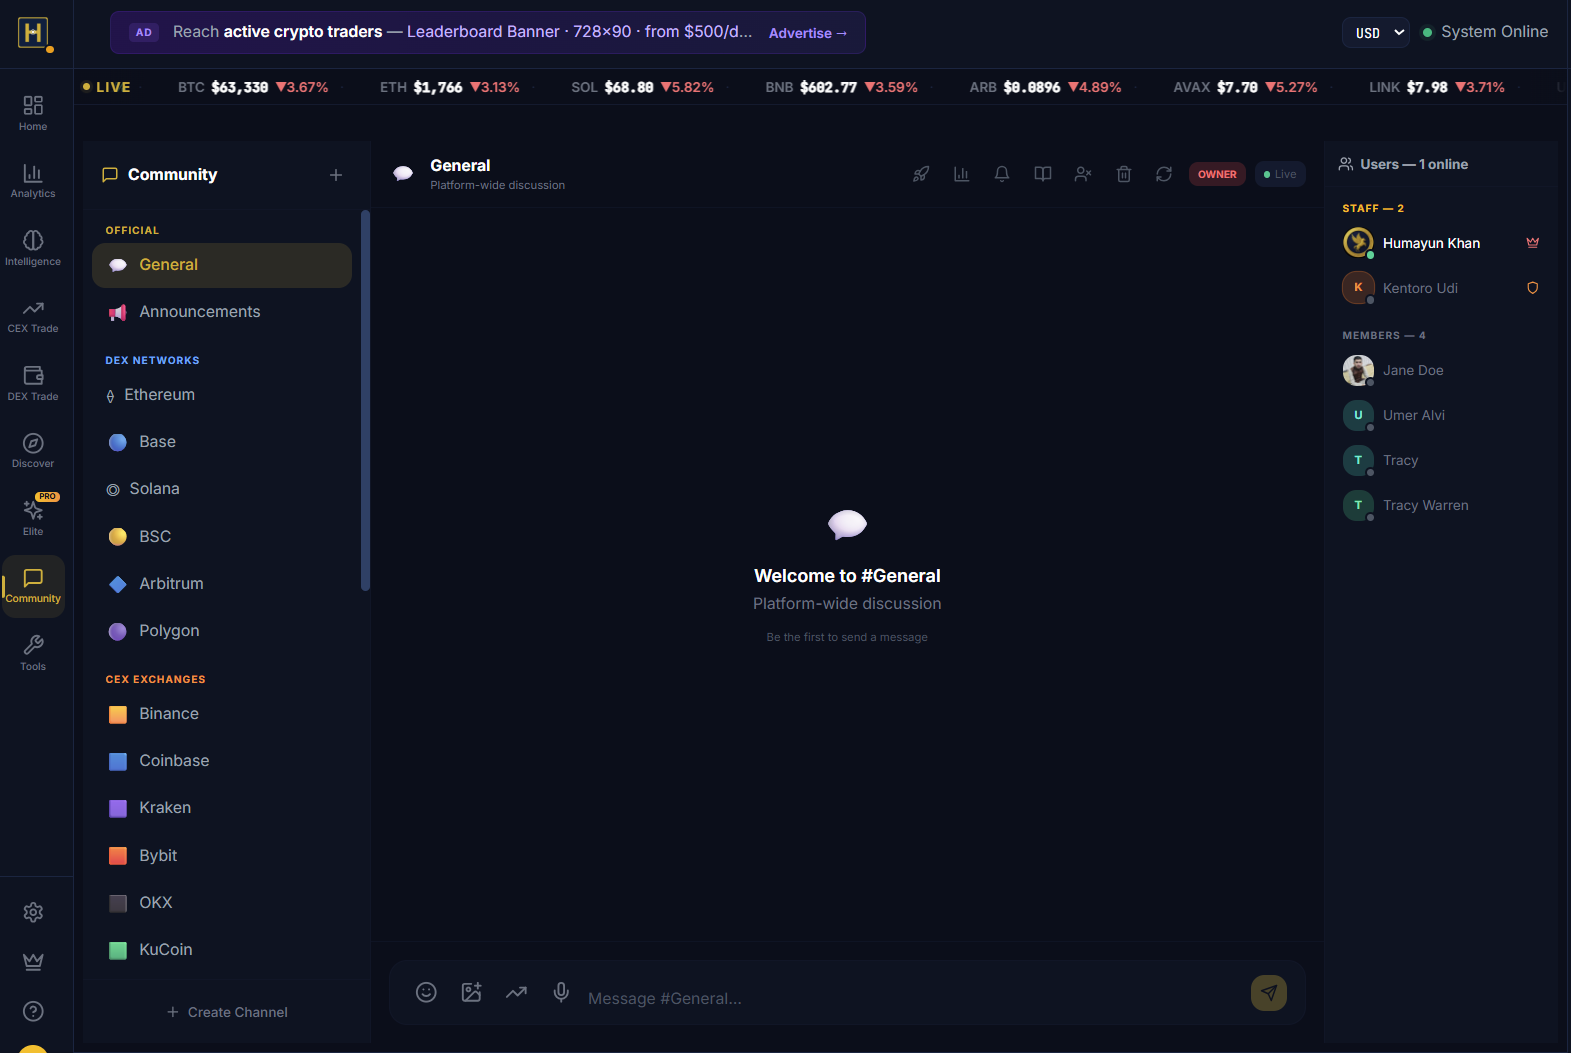
Task: Click in the Message #General input field
Action: 913,998
